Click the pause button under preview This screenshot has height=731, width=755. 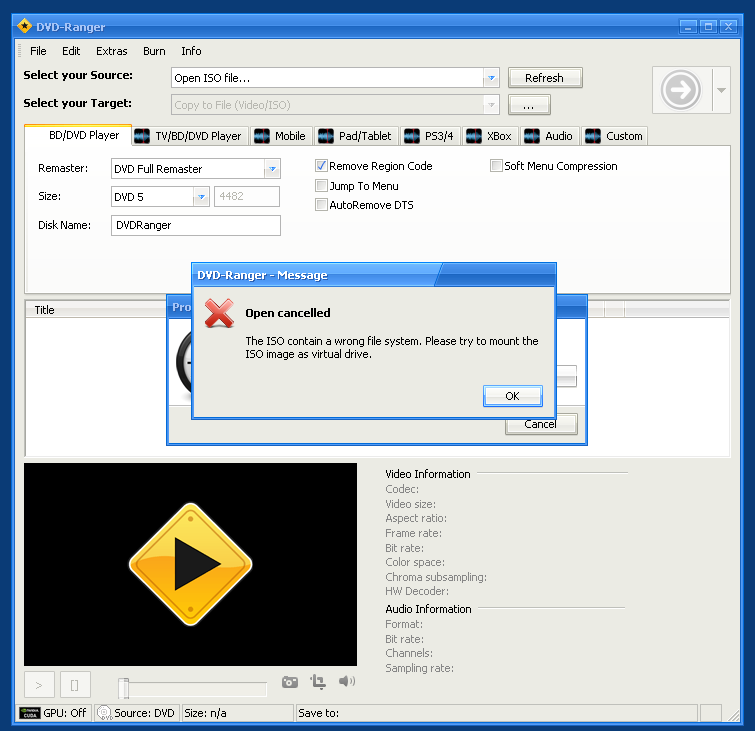click(75, 685)
